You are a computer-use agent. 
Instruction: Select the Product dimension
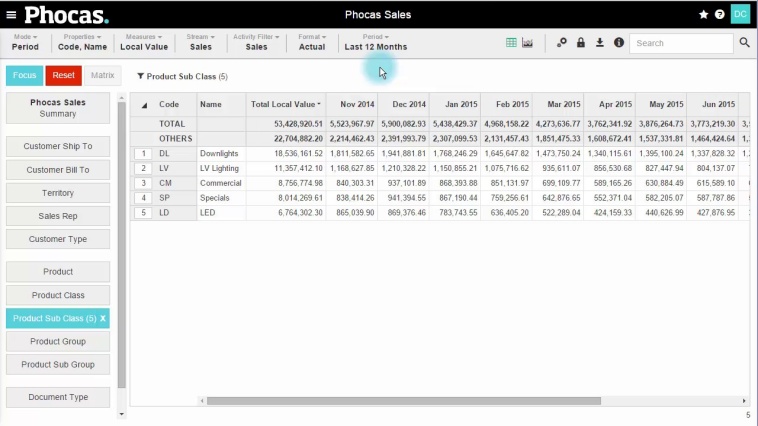click(x=58, y=272)
